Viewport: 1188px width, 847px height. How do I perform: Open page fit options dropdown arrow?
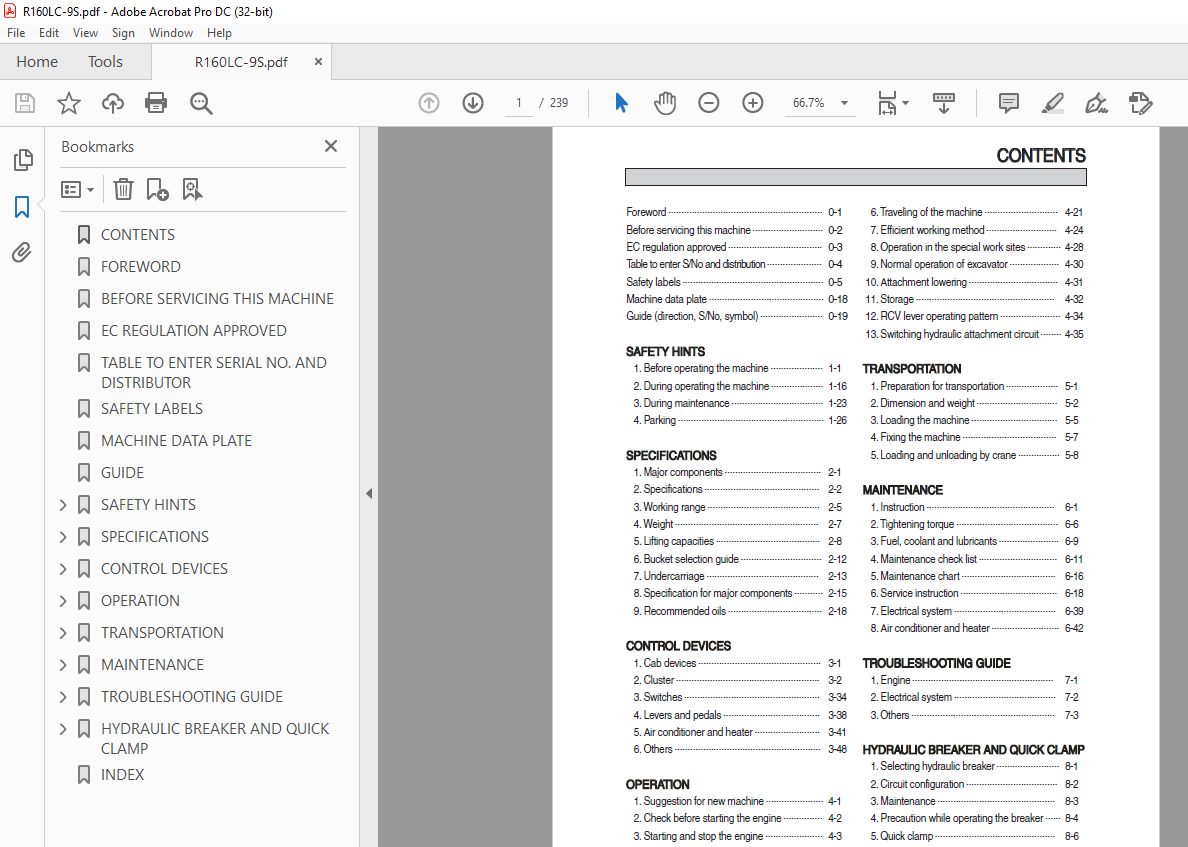click(905, 103)
